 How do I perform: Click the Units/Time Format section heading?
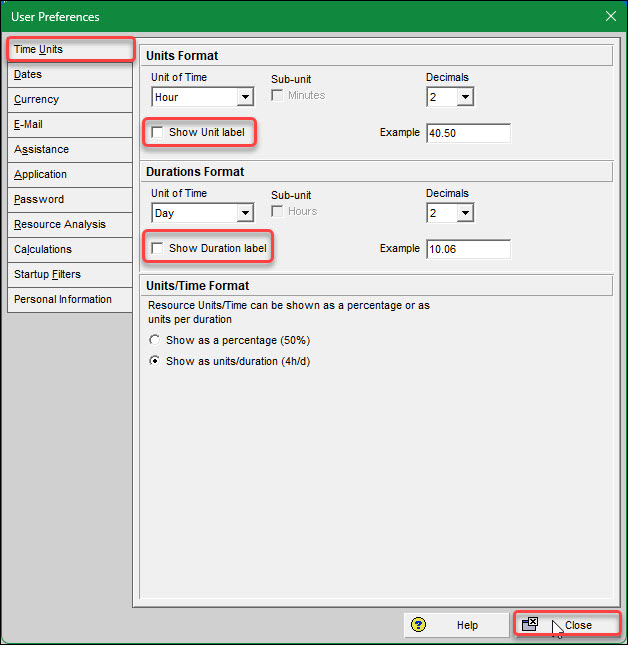197,285
